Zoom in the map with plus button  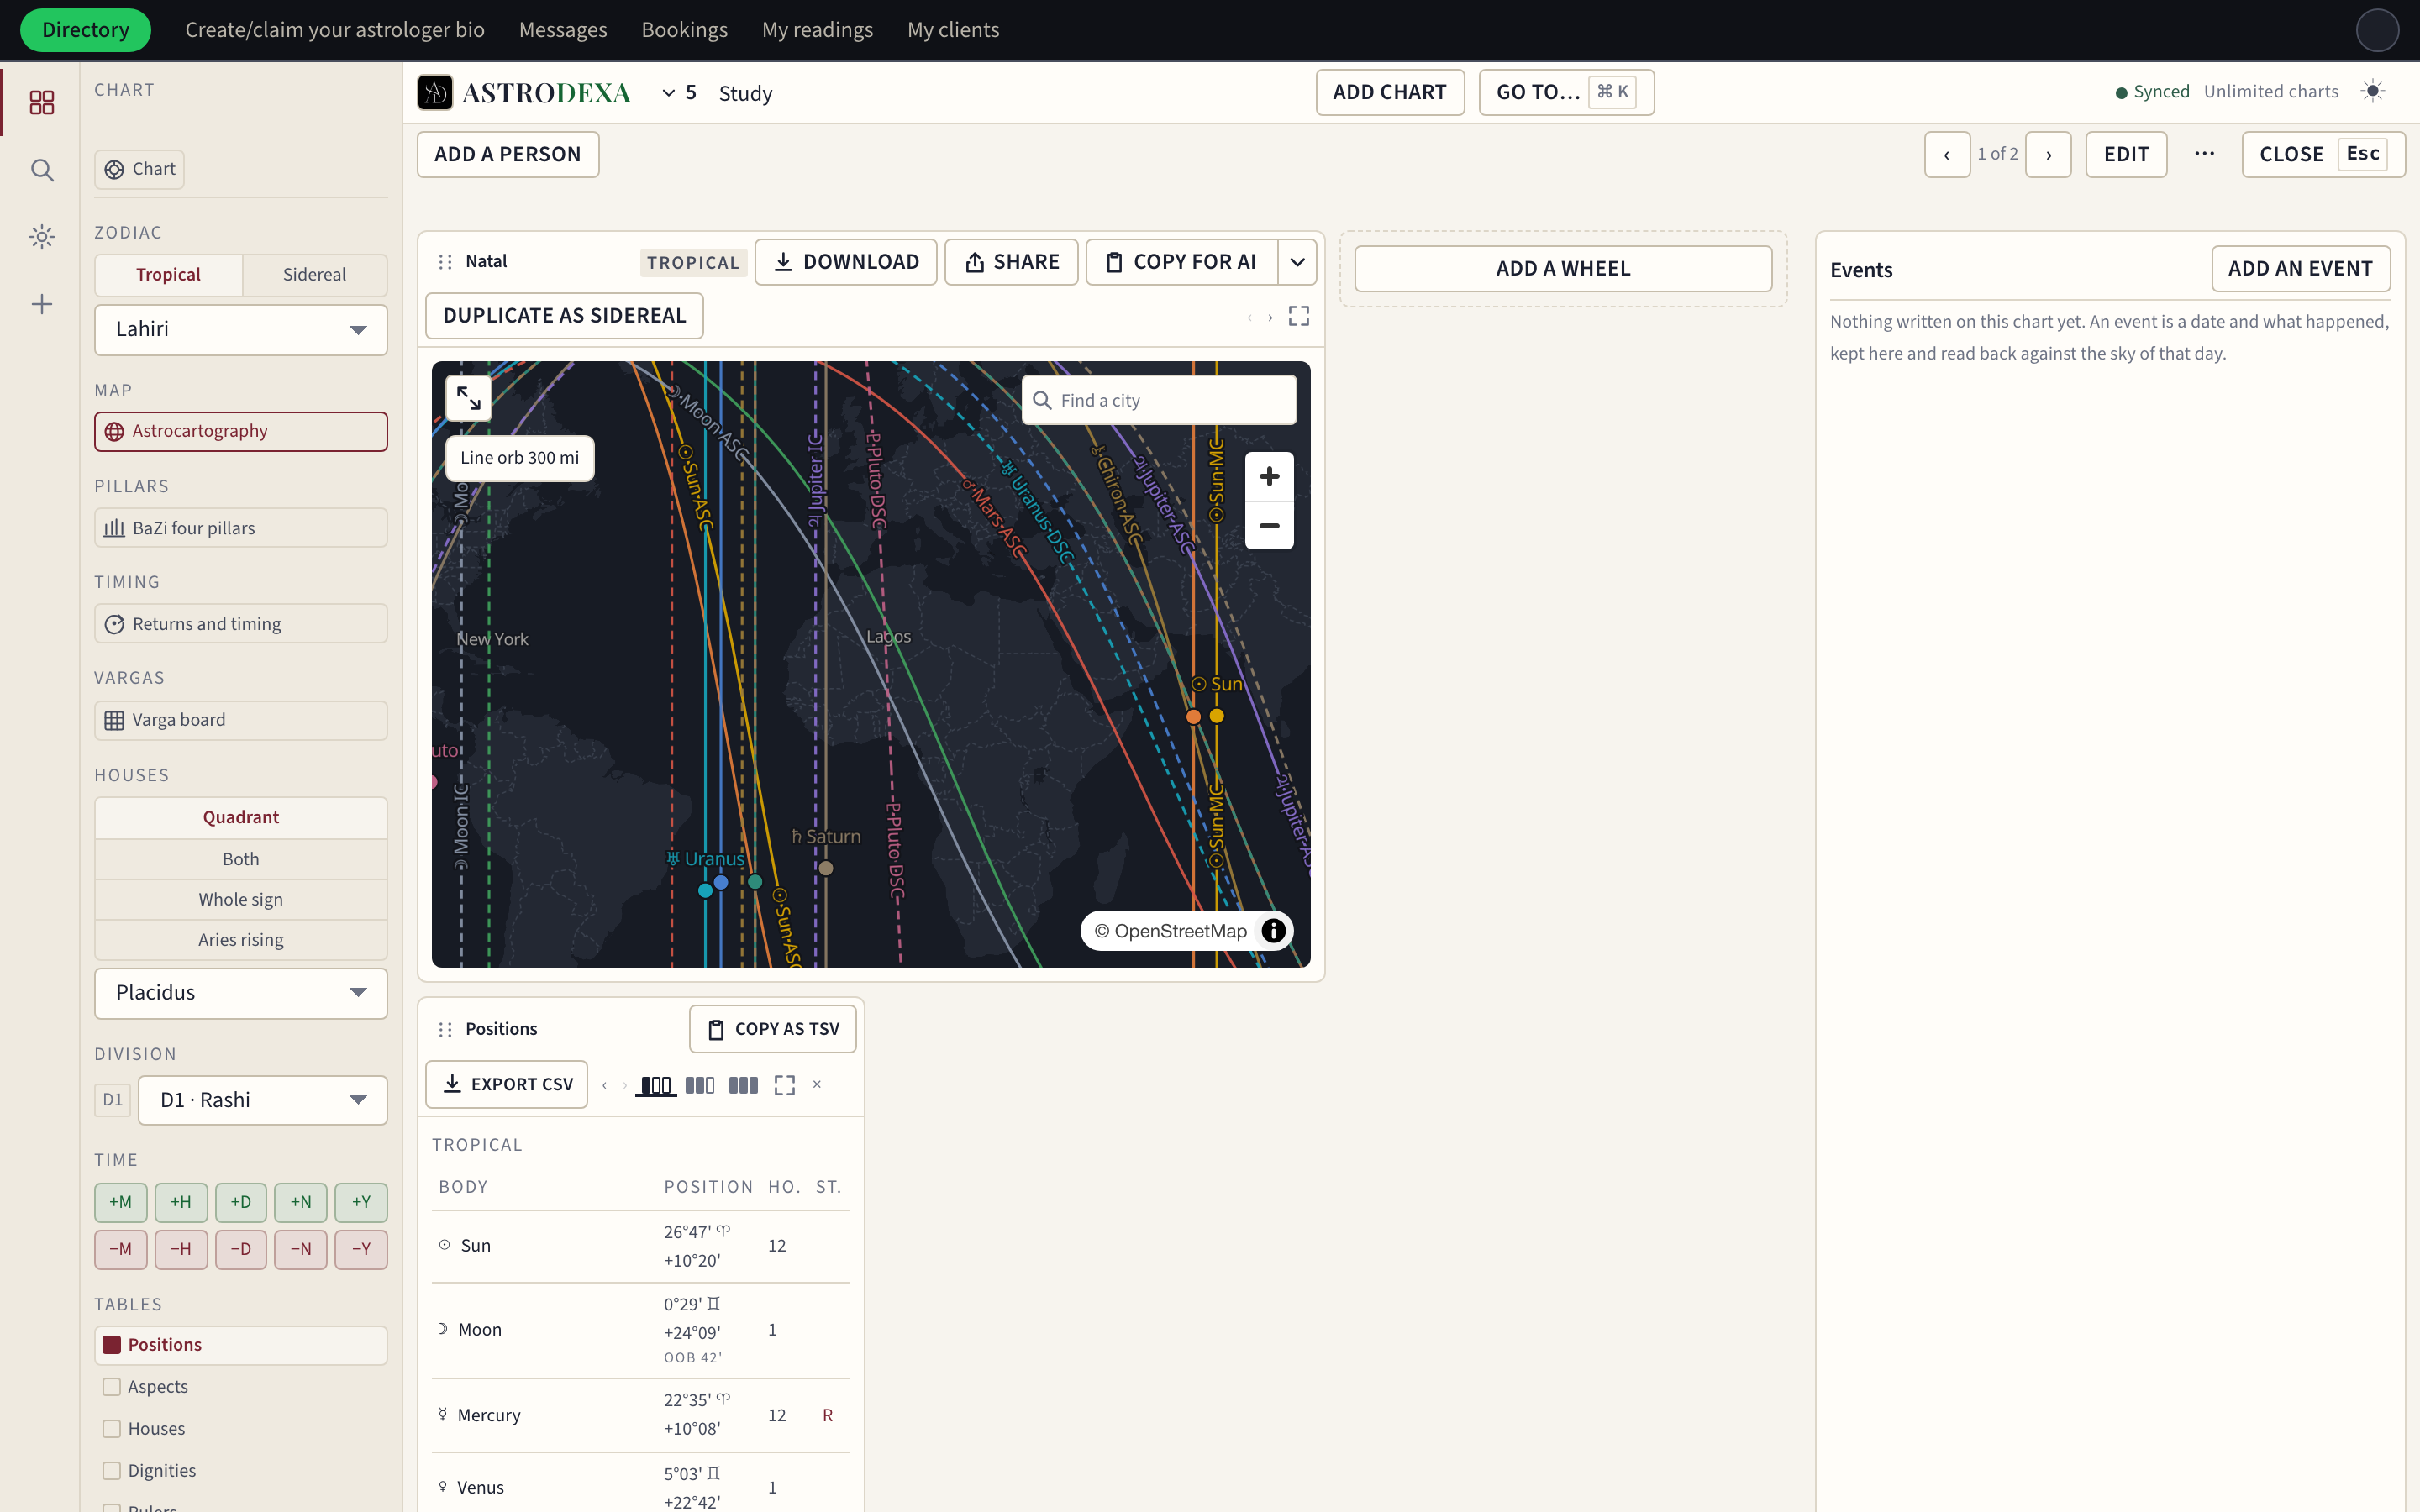tap(1269, 476)
